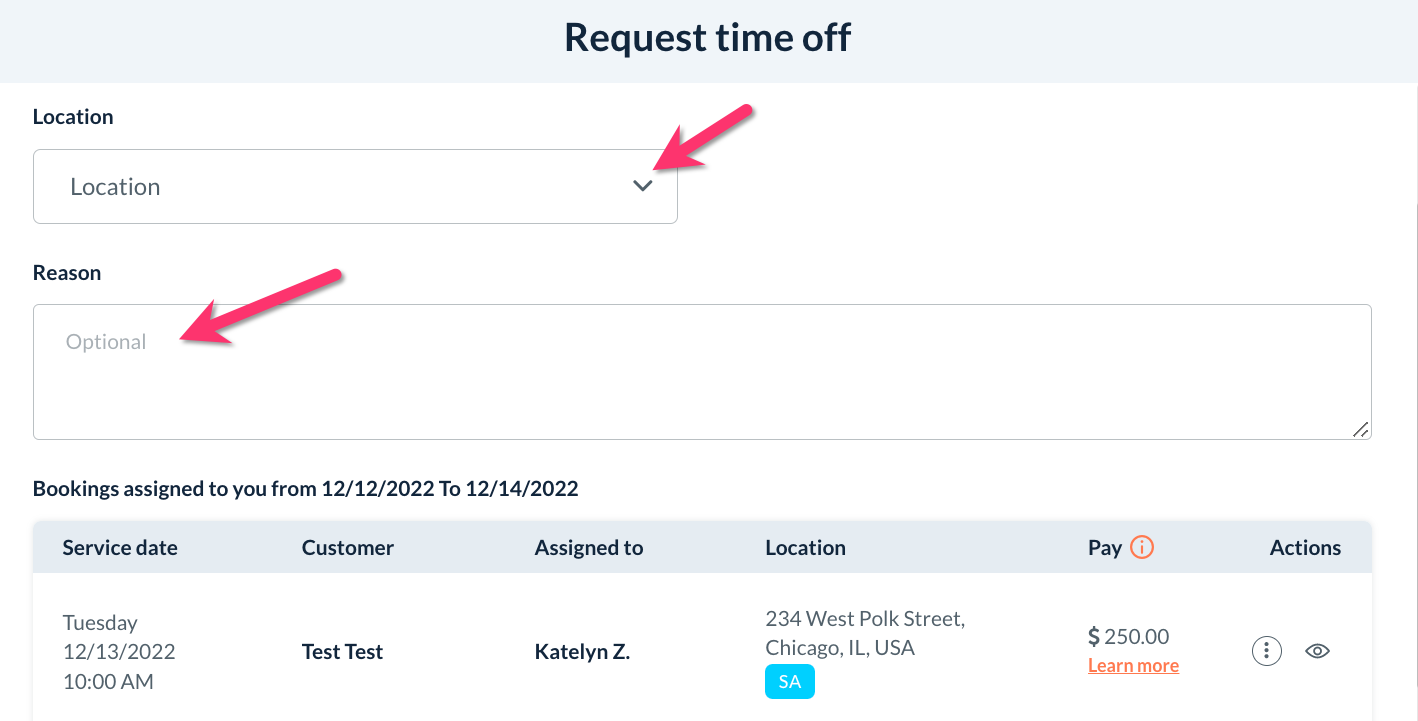1418x721 pixels.
Task: Open the three-dot actions menu
Action: [1267, 651]
